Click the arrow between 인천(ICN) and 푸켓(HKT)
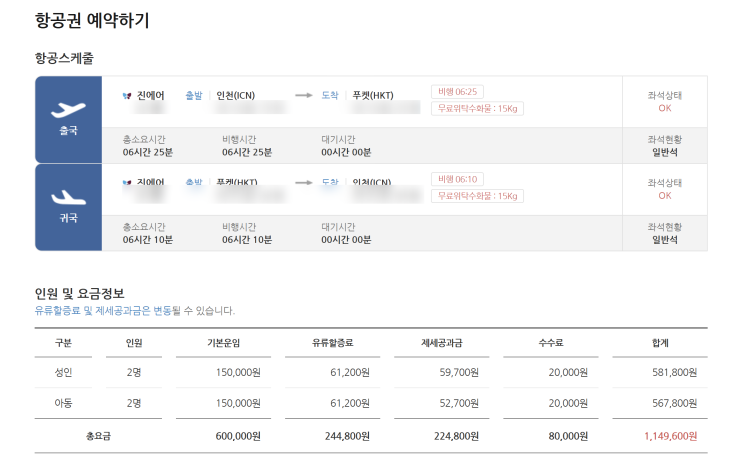This screenshot has height=462, width=743. click(x=303, y=96)
